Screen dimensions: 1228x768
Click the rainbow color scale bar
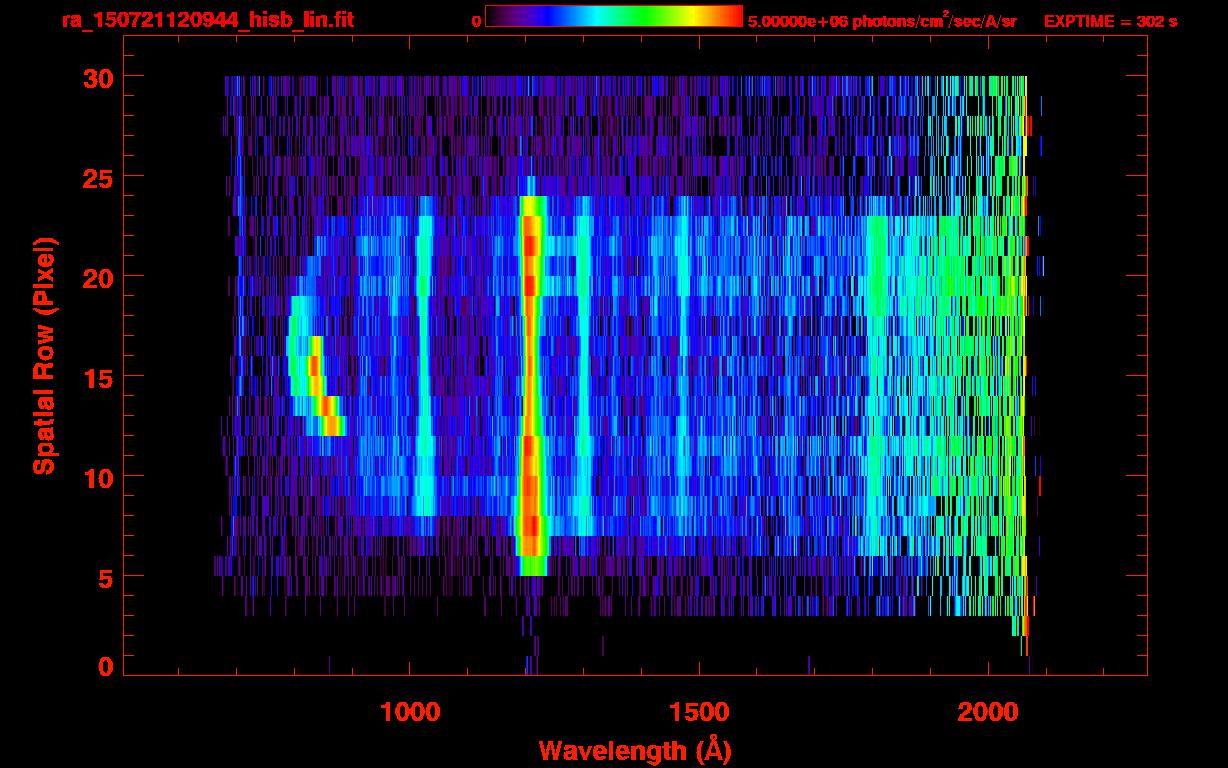(x=614, y=16)
